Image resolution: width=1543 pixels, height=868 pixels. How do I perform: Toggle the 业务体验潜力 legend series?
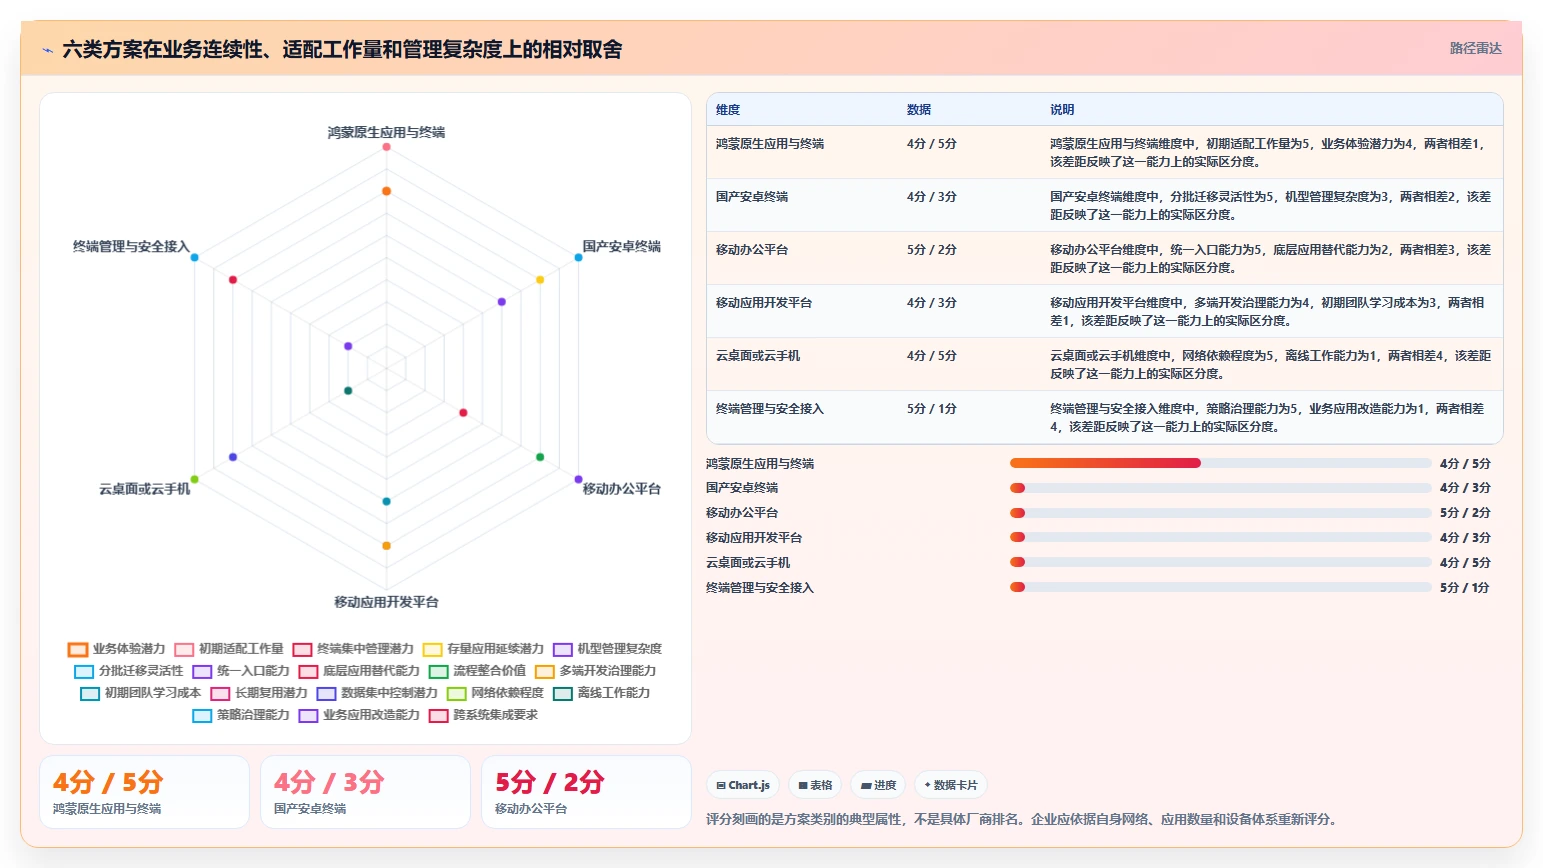(x=117, y=649)
